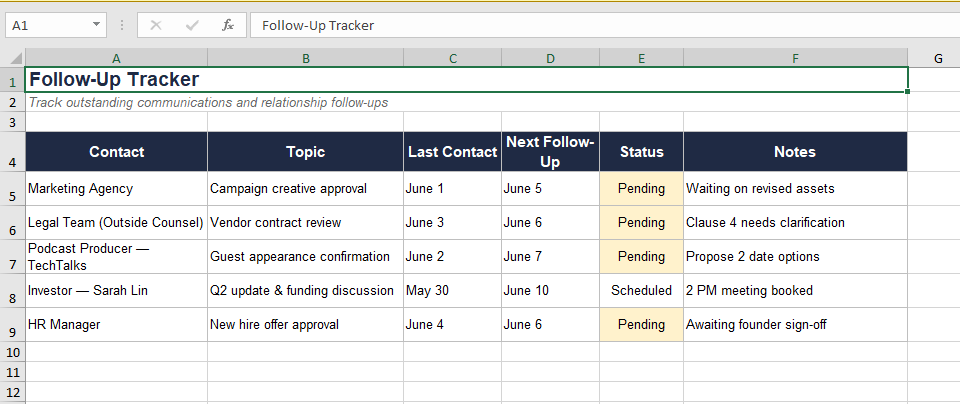Select the HR Manager cell
This screenshot has width=960, height=404.
(x=116, y=324)
